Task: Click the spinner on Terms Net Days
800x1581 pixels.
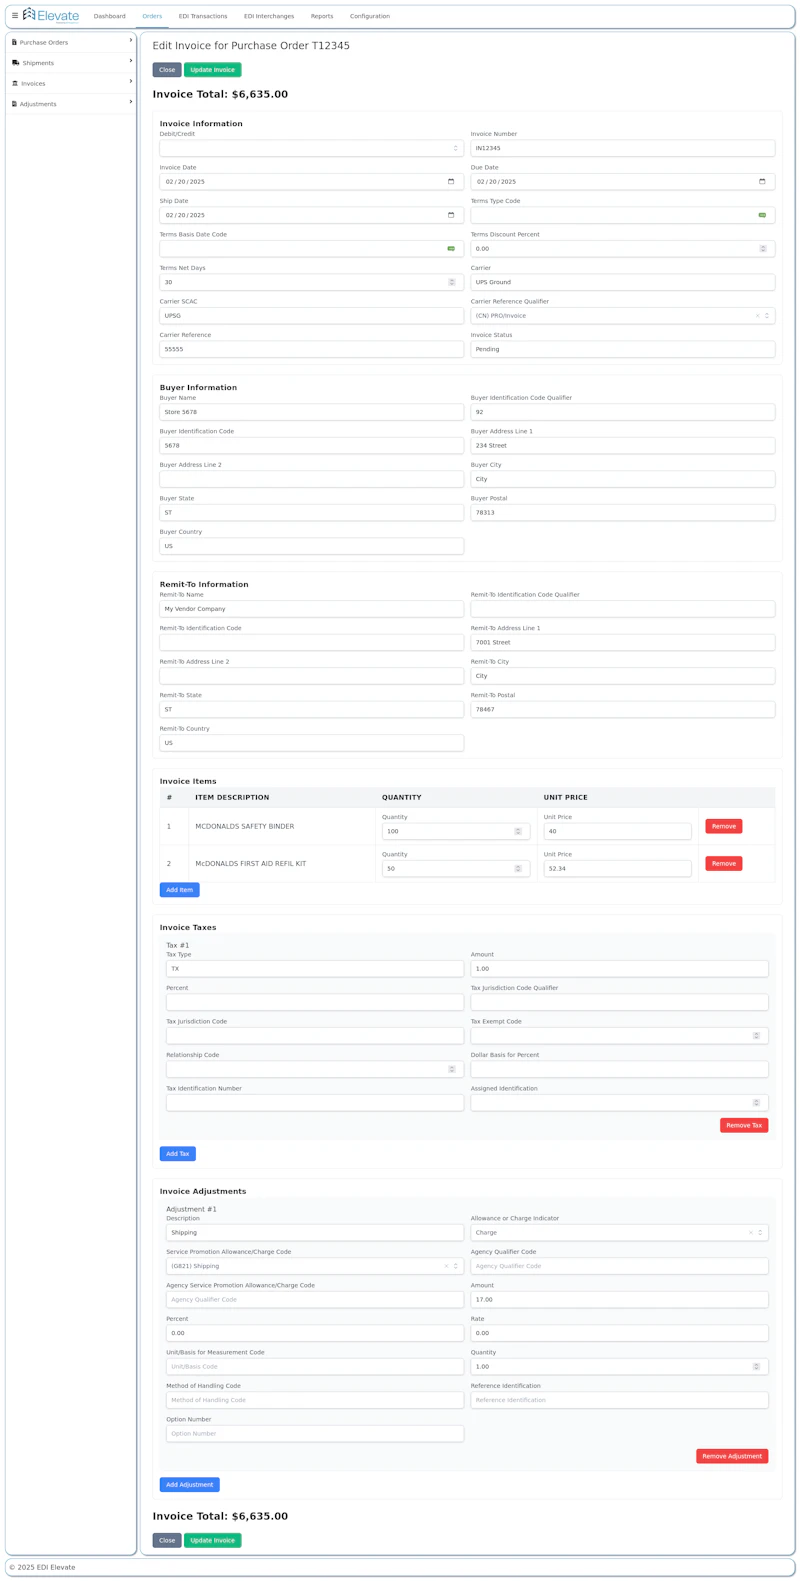Action: coord(452,282)
